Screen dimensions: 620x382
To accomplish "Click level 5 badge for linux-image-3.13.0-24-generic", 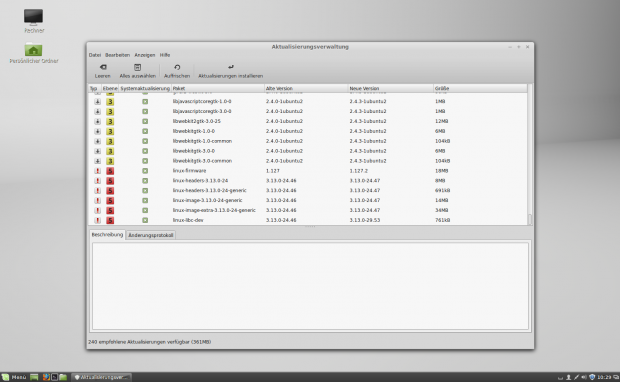I will 110,200.
